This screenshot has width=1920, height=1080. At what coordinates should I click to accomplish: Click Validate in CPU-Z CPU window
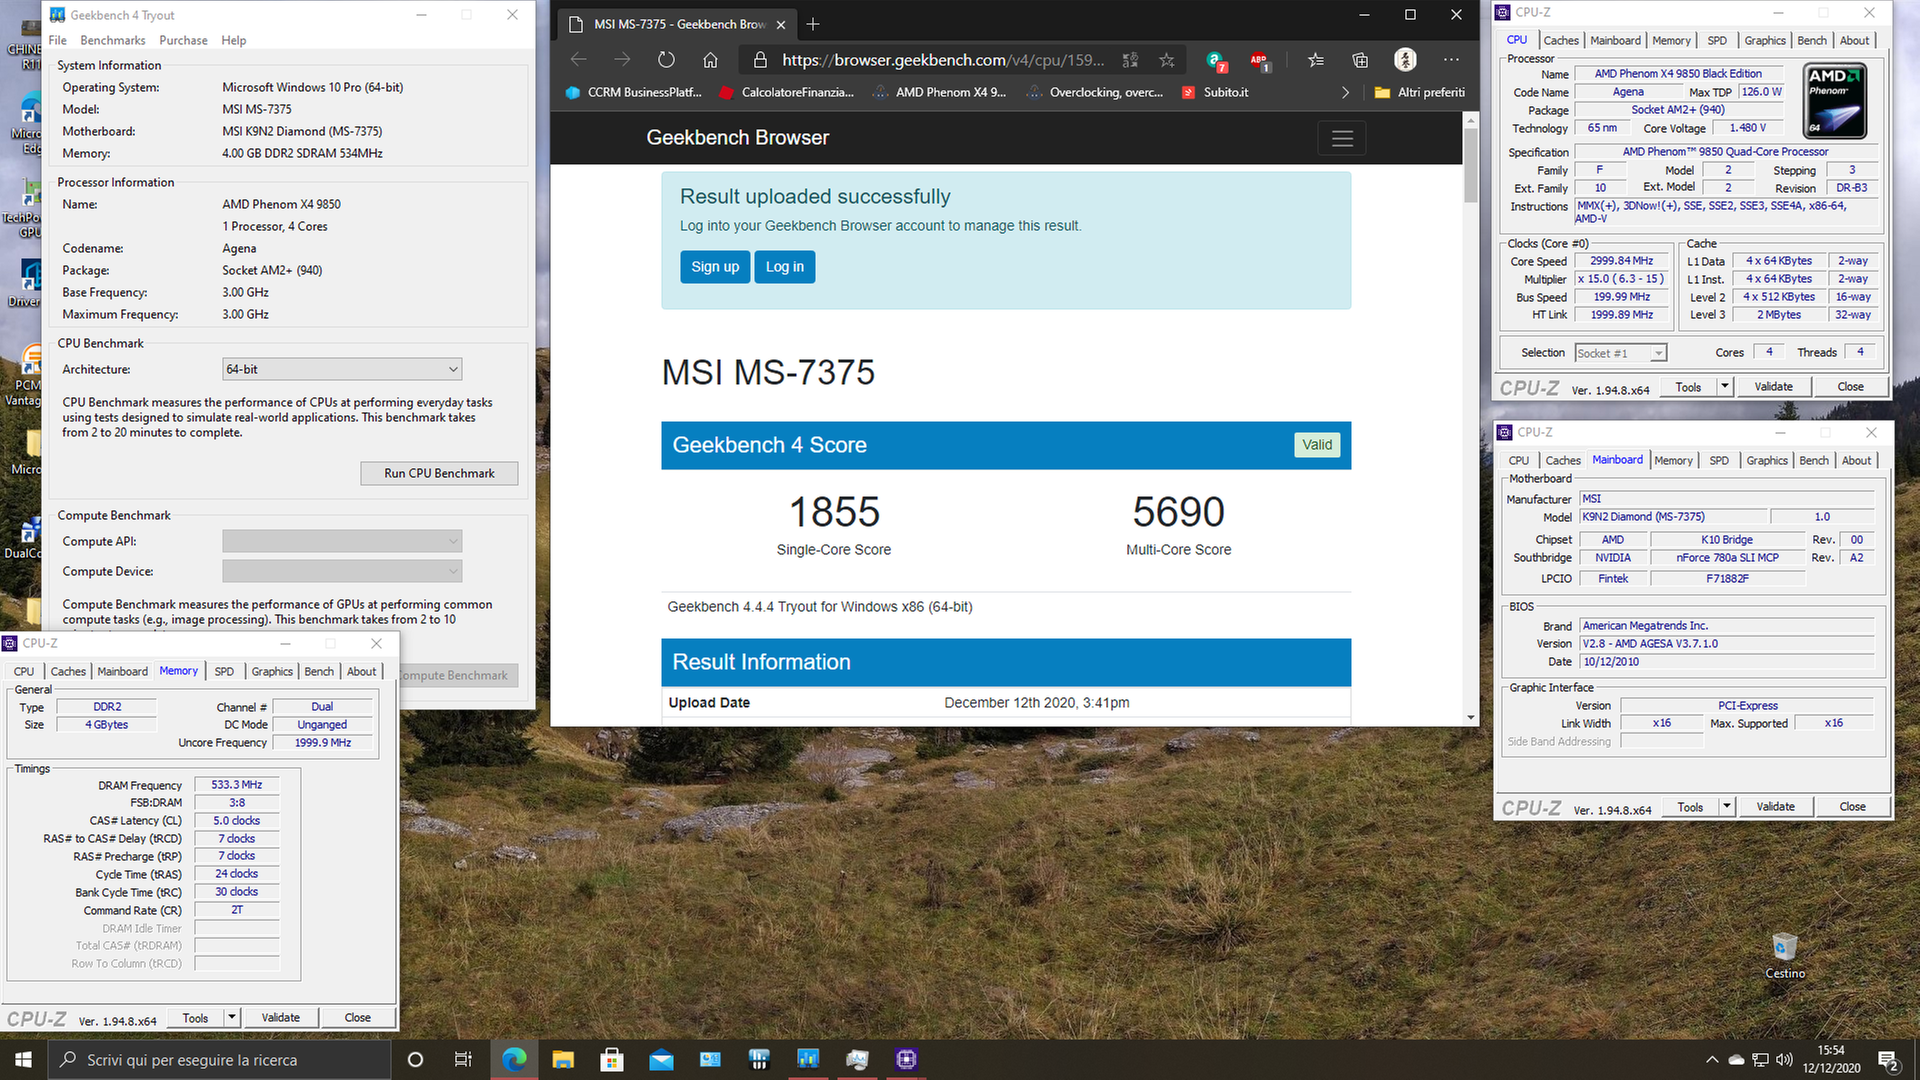(1774, 387)
